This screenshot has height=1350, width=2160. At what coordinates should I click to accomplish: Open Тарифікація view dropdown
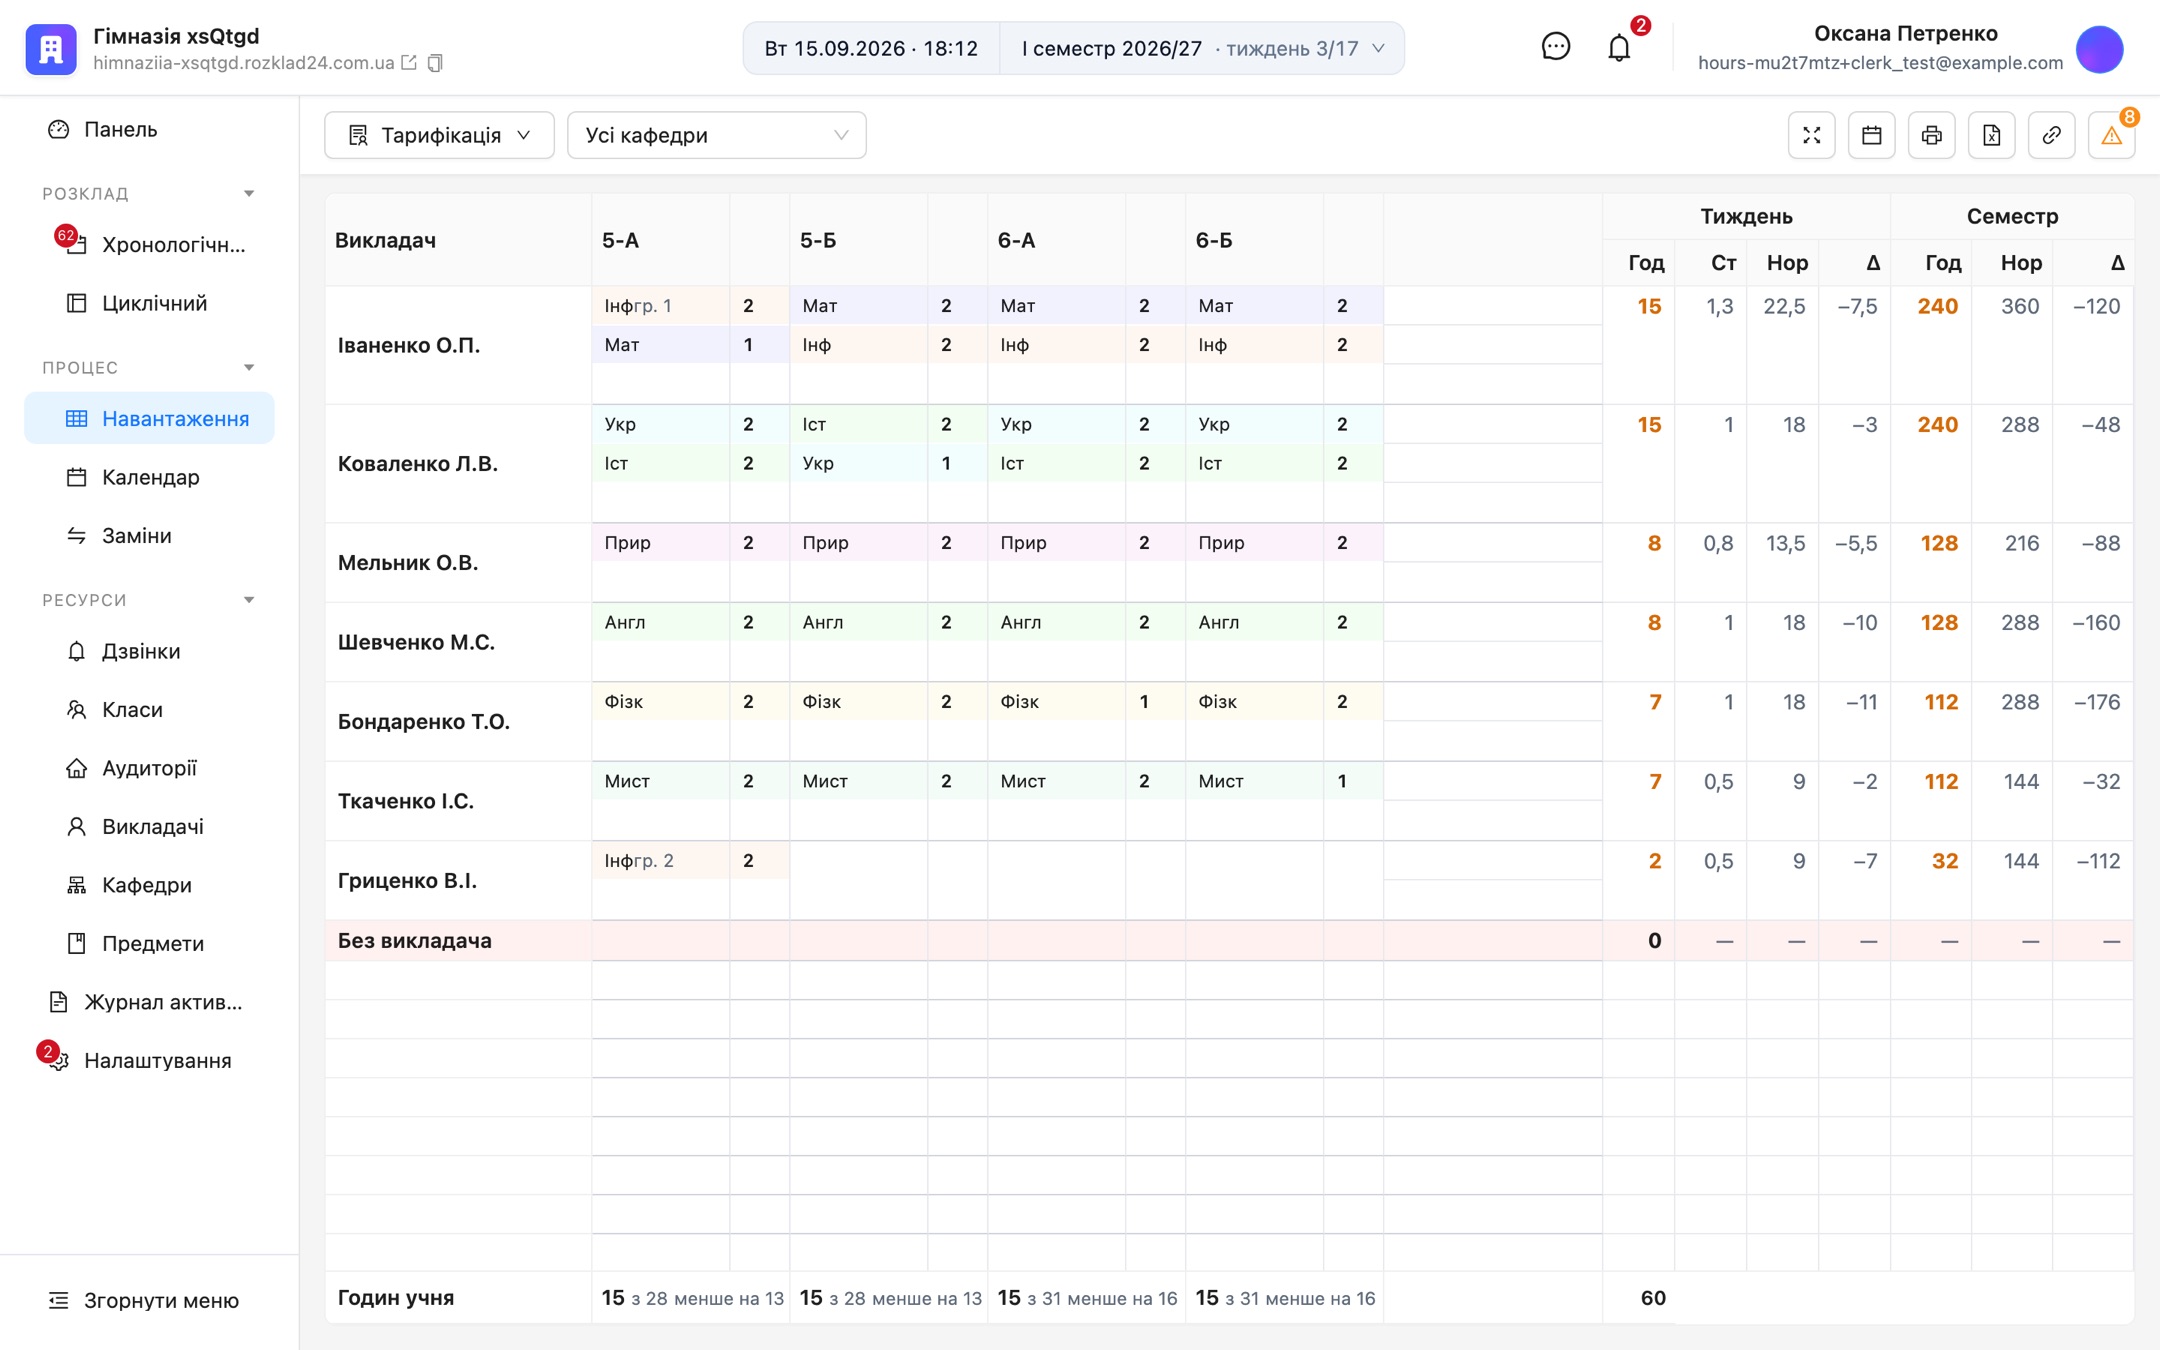click(439, 135)
